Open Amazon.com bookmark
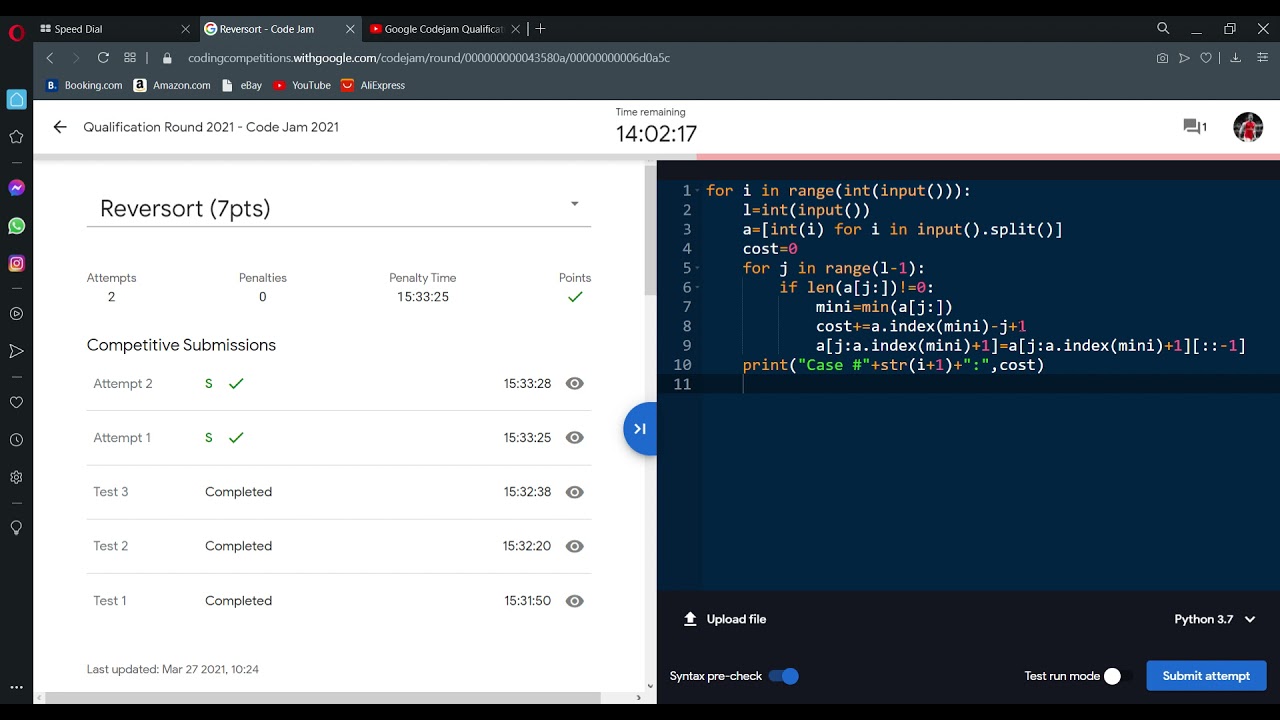Image resolution: width=1280 pixels, height=720 pixels. [x=172, y=85]
